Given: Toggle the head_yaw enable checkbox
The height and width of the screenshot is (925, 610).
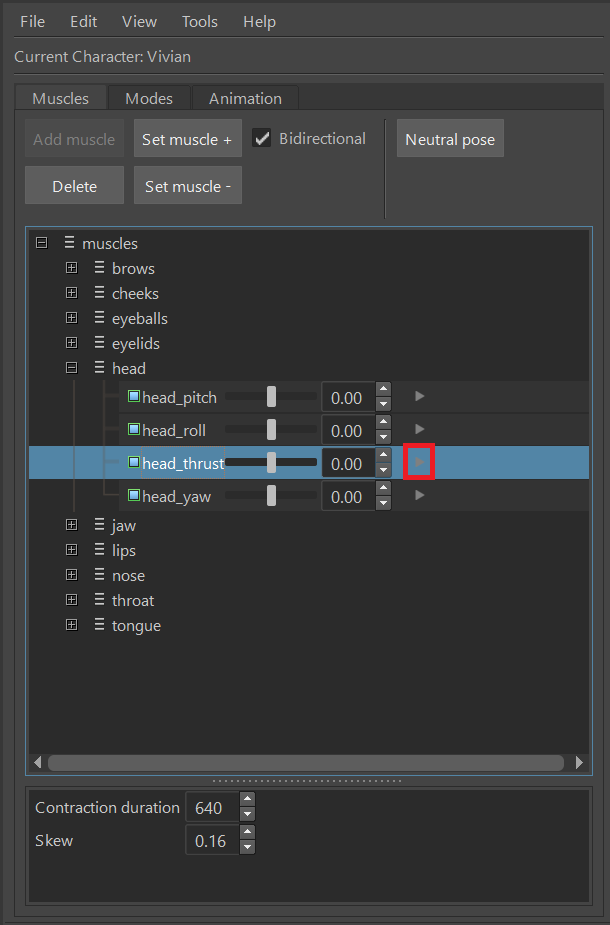Looking at the screenshot, I should [134, 495].
